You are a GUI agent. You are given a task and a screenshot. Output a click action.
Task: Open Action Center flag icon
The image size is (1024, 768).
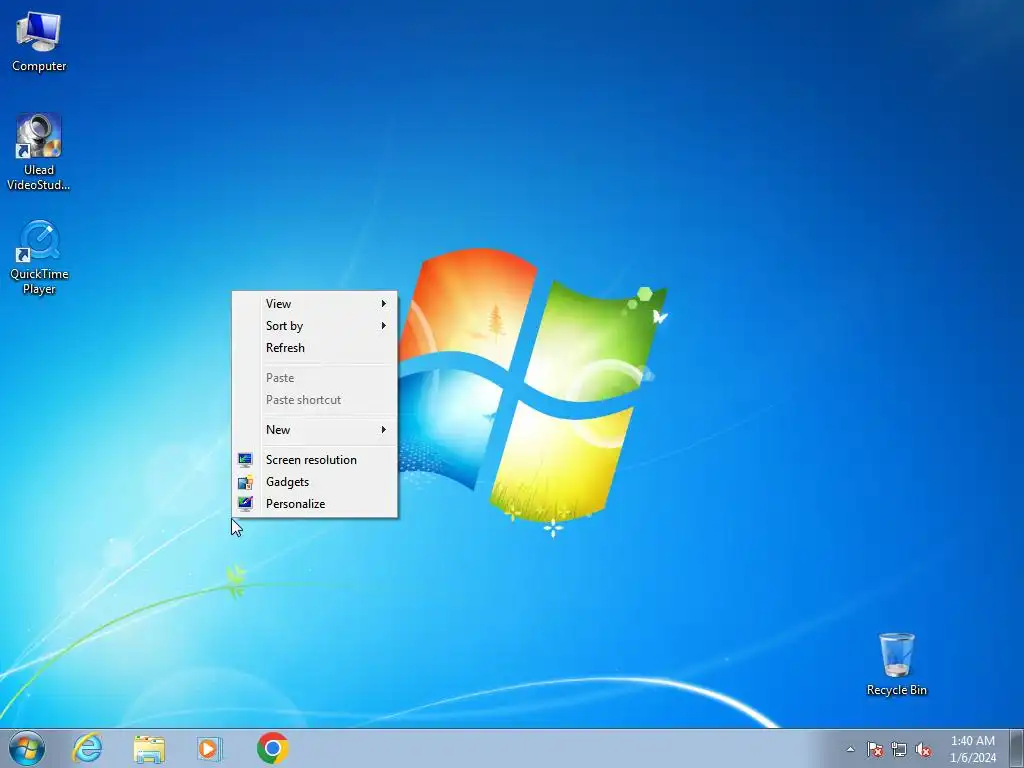click(875, 749)
